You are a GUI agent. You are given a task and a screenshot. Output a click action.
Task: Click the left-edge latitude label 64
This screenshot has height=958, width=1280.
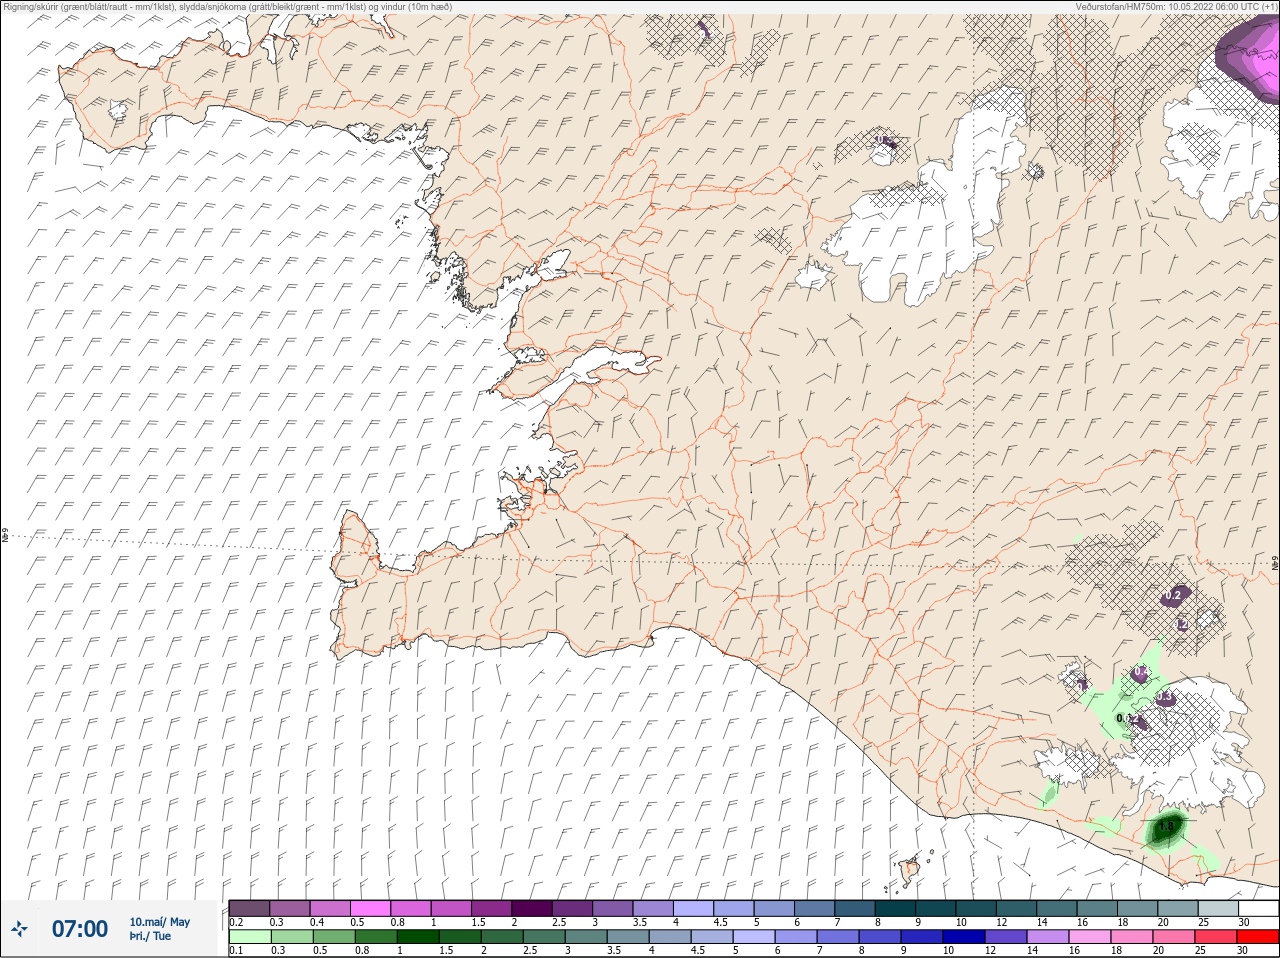click(x=5, y=535)
